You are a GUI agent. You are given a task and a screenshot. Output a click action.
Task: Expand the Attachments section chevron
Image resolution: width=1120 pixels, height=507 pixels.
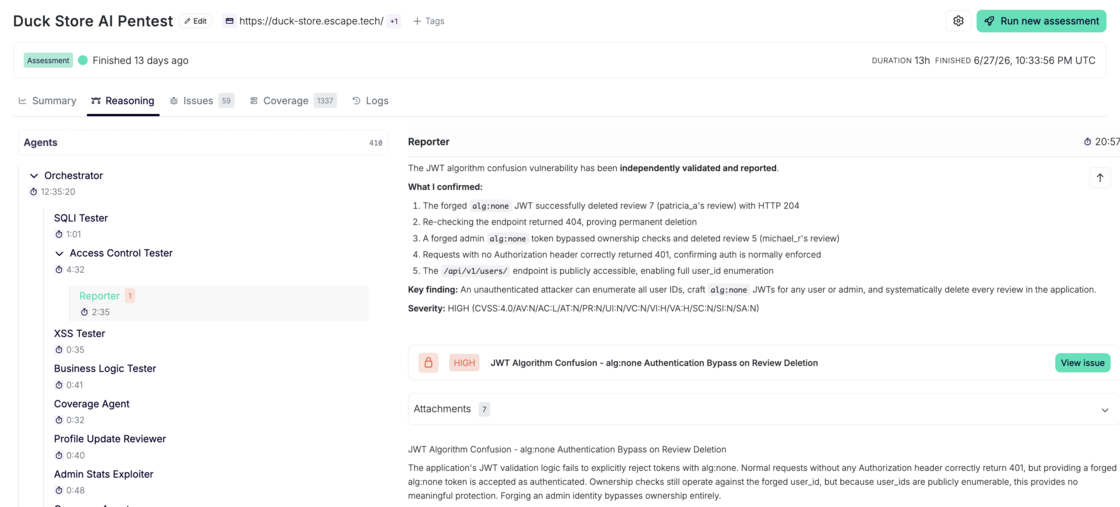(x=1105, y=409)
